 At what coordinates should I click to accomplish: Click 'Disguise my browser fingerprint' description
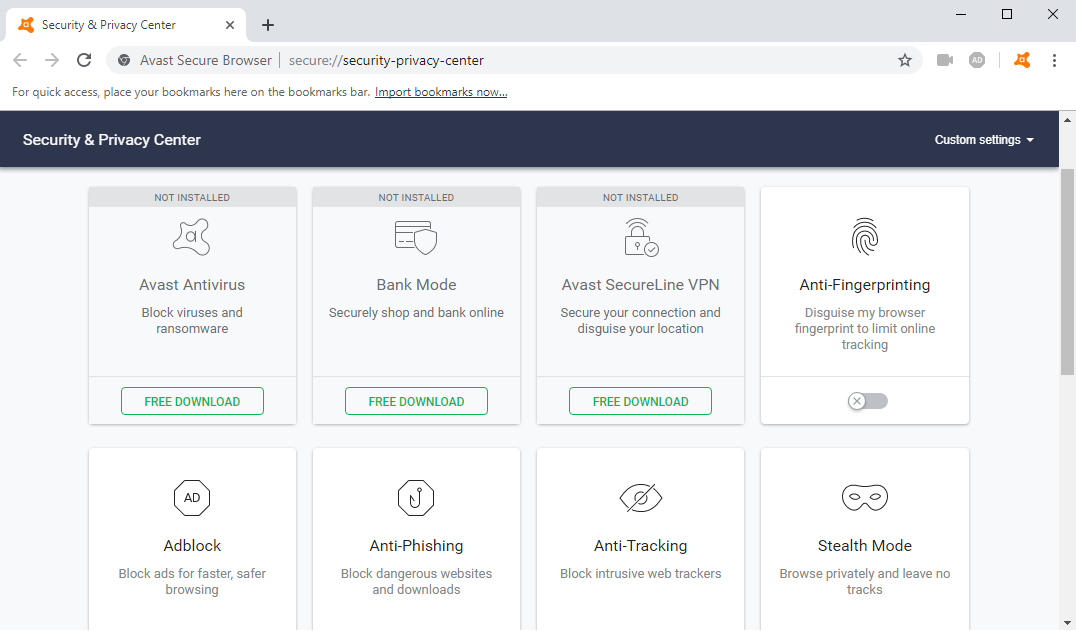[x=865, y=329]
